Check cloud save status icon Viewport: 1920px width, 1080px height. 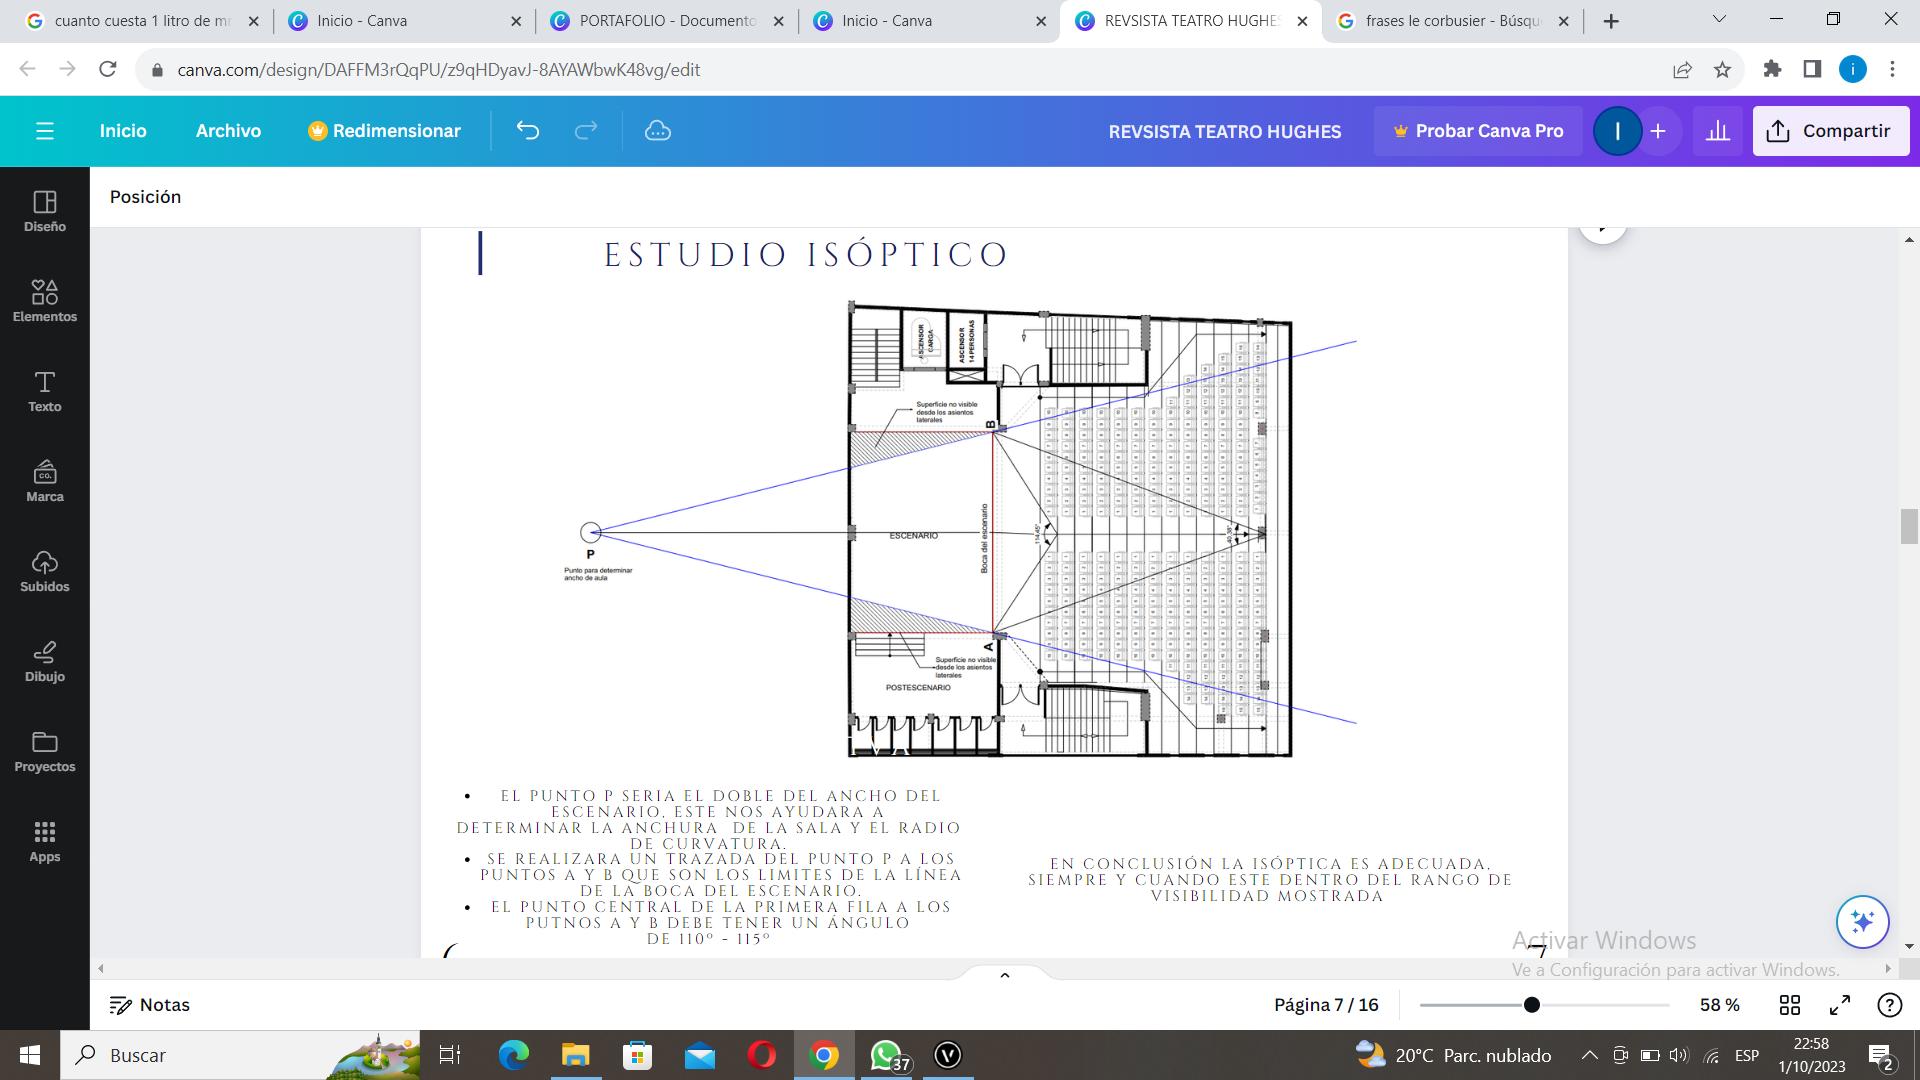pos(657,131)
